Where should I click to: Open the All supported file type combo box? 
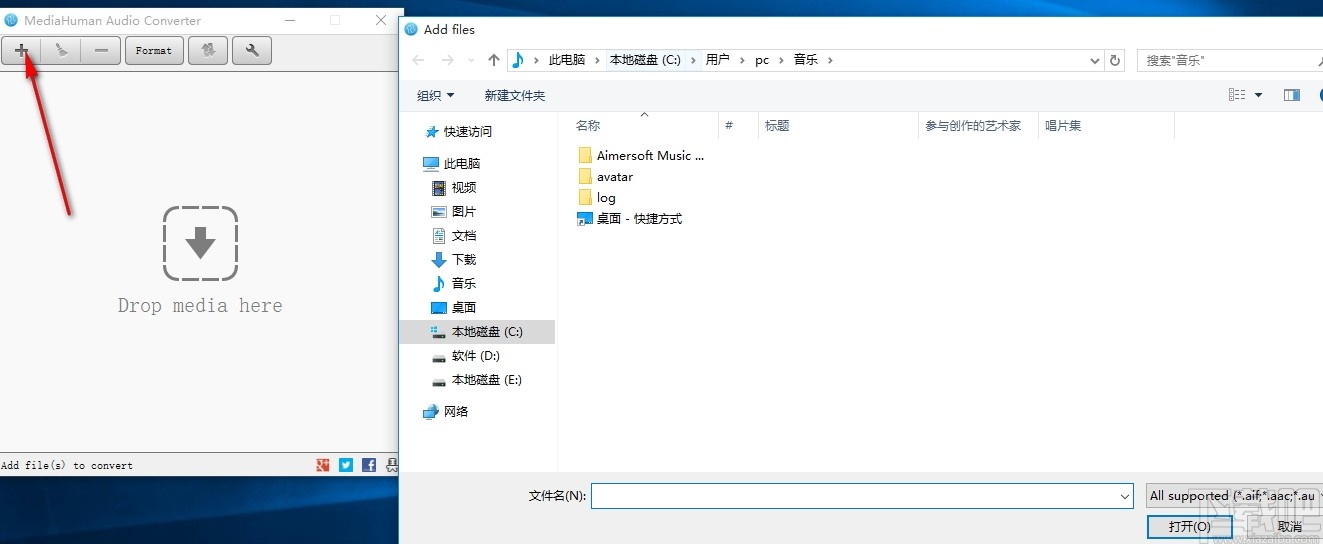coord(1234,495)
